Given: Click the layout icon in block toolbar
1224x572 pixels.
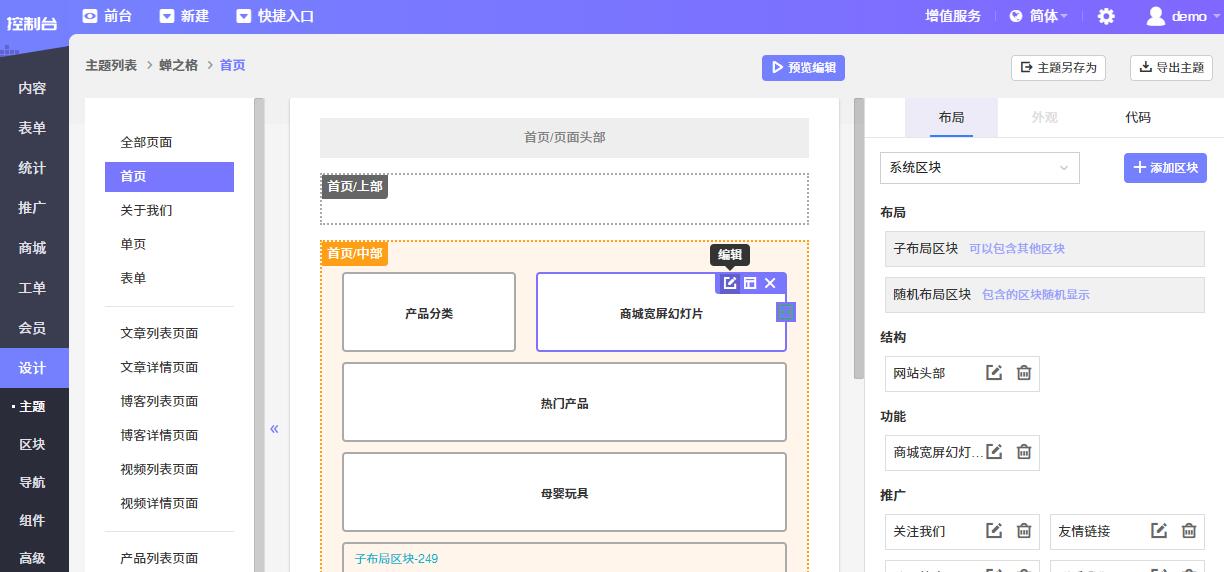Looking at the screenshot, I should tap(750, 284).
